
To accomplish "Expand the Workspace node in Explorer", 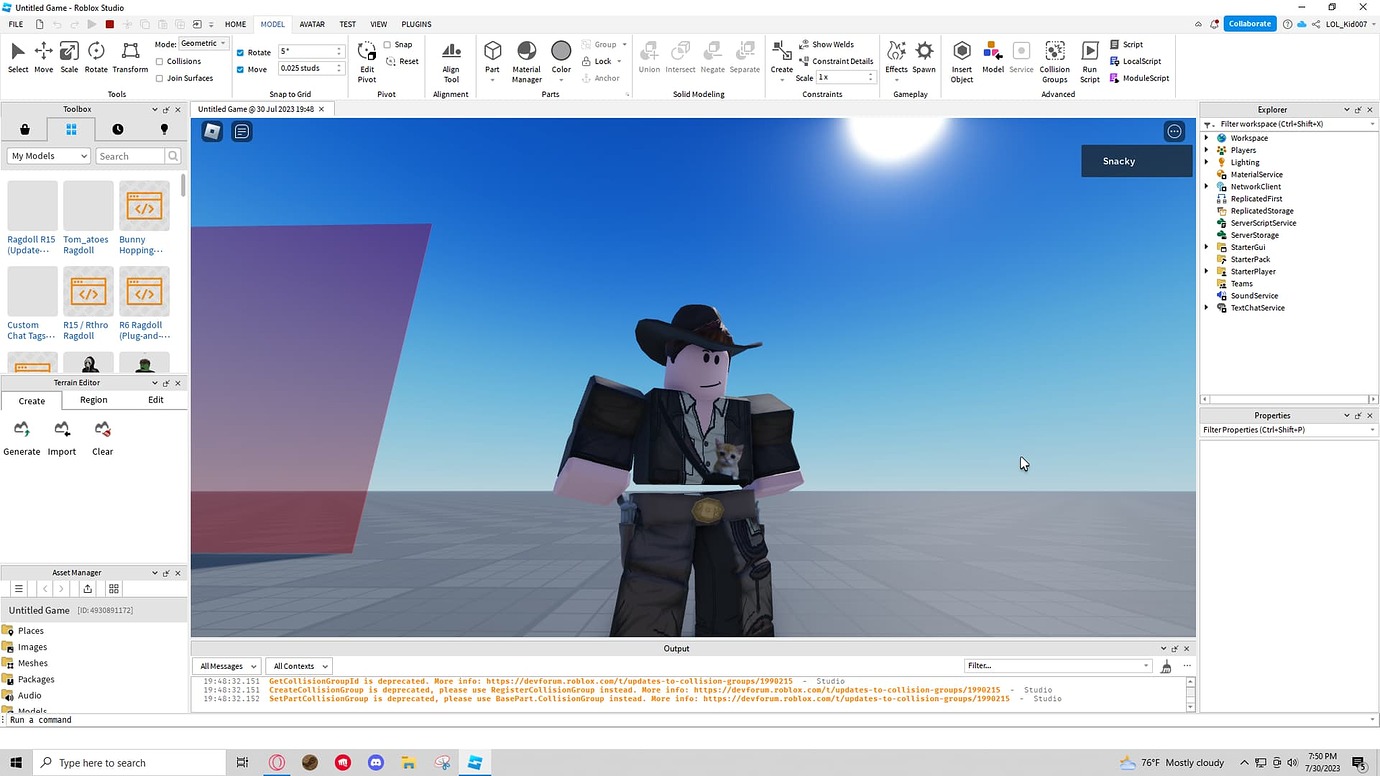I will (x=1205, y=137).
